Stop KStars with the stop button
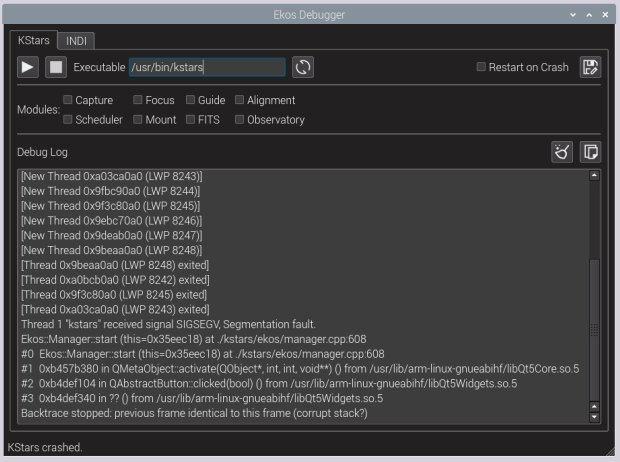The width and height of the screenshot is (620, 462). pos(56,67)
